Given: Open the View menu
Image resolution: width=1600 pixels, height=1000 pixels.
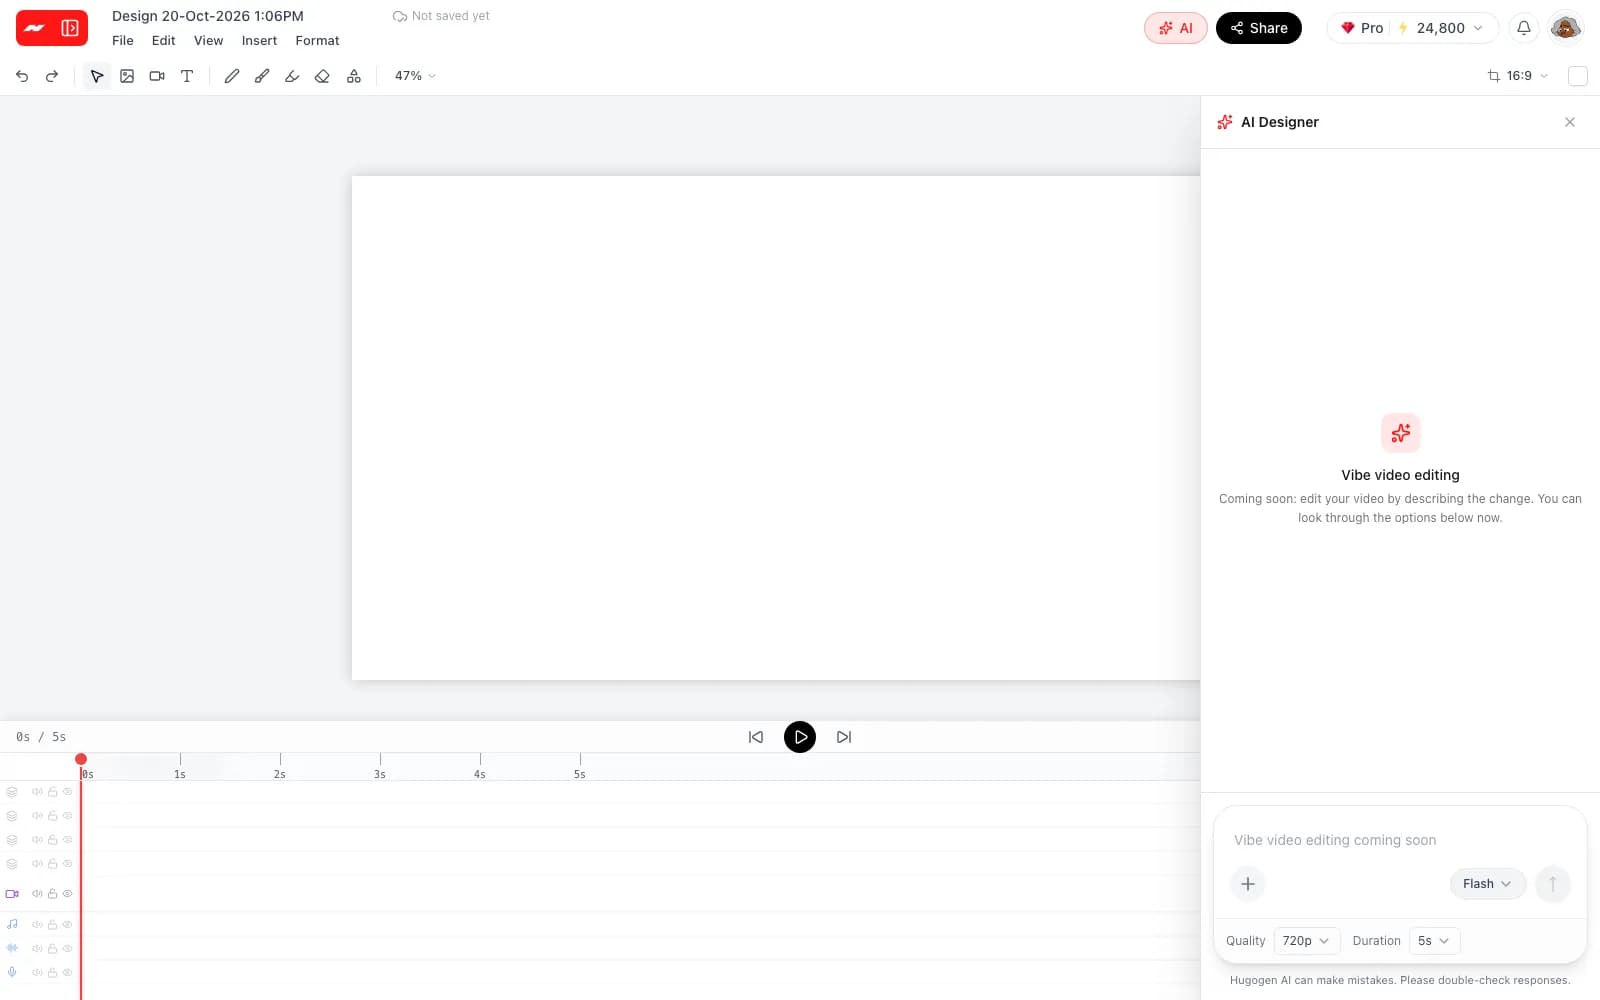Looking at the screenshot, I should pos(208,41).
